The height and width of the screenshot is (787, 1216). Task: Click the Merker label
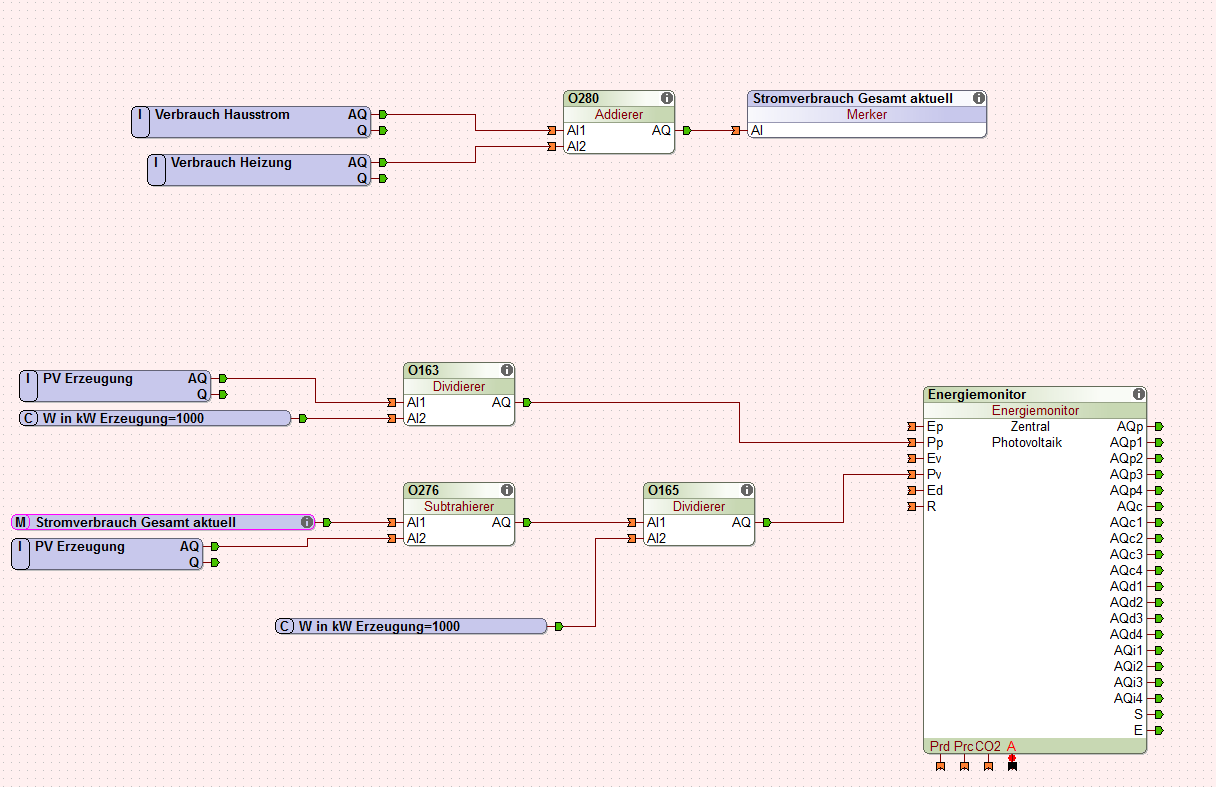coord(867,114)
